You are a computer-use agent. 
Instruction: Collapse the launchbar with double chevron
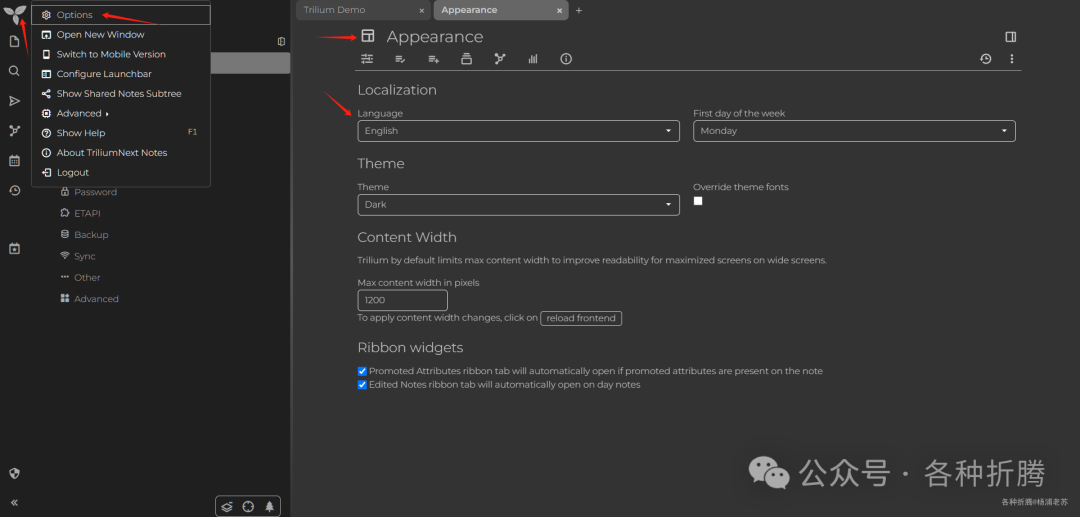[x=14, y=503]
